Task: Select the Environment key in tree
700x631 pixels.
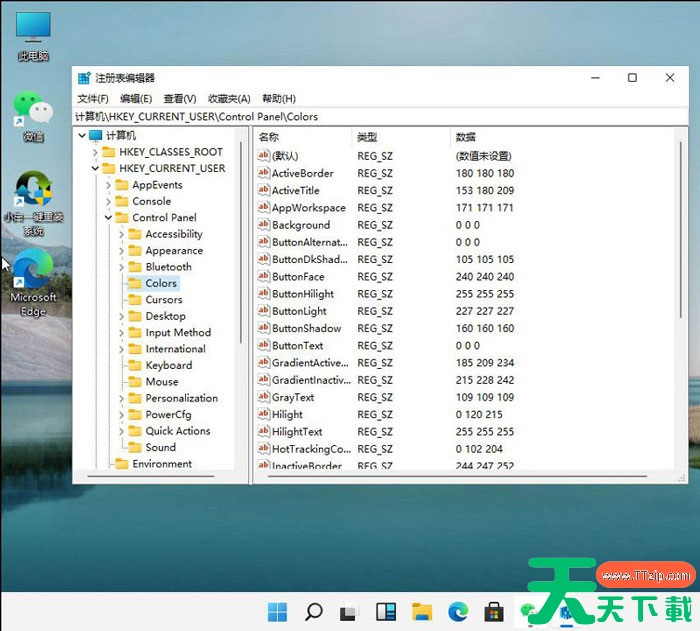Action: [x=162, y=464]
